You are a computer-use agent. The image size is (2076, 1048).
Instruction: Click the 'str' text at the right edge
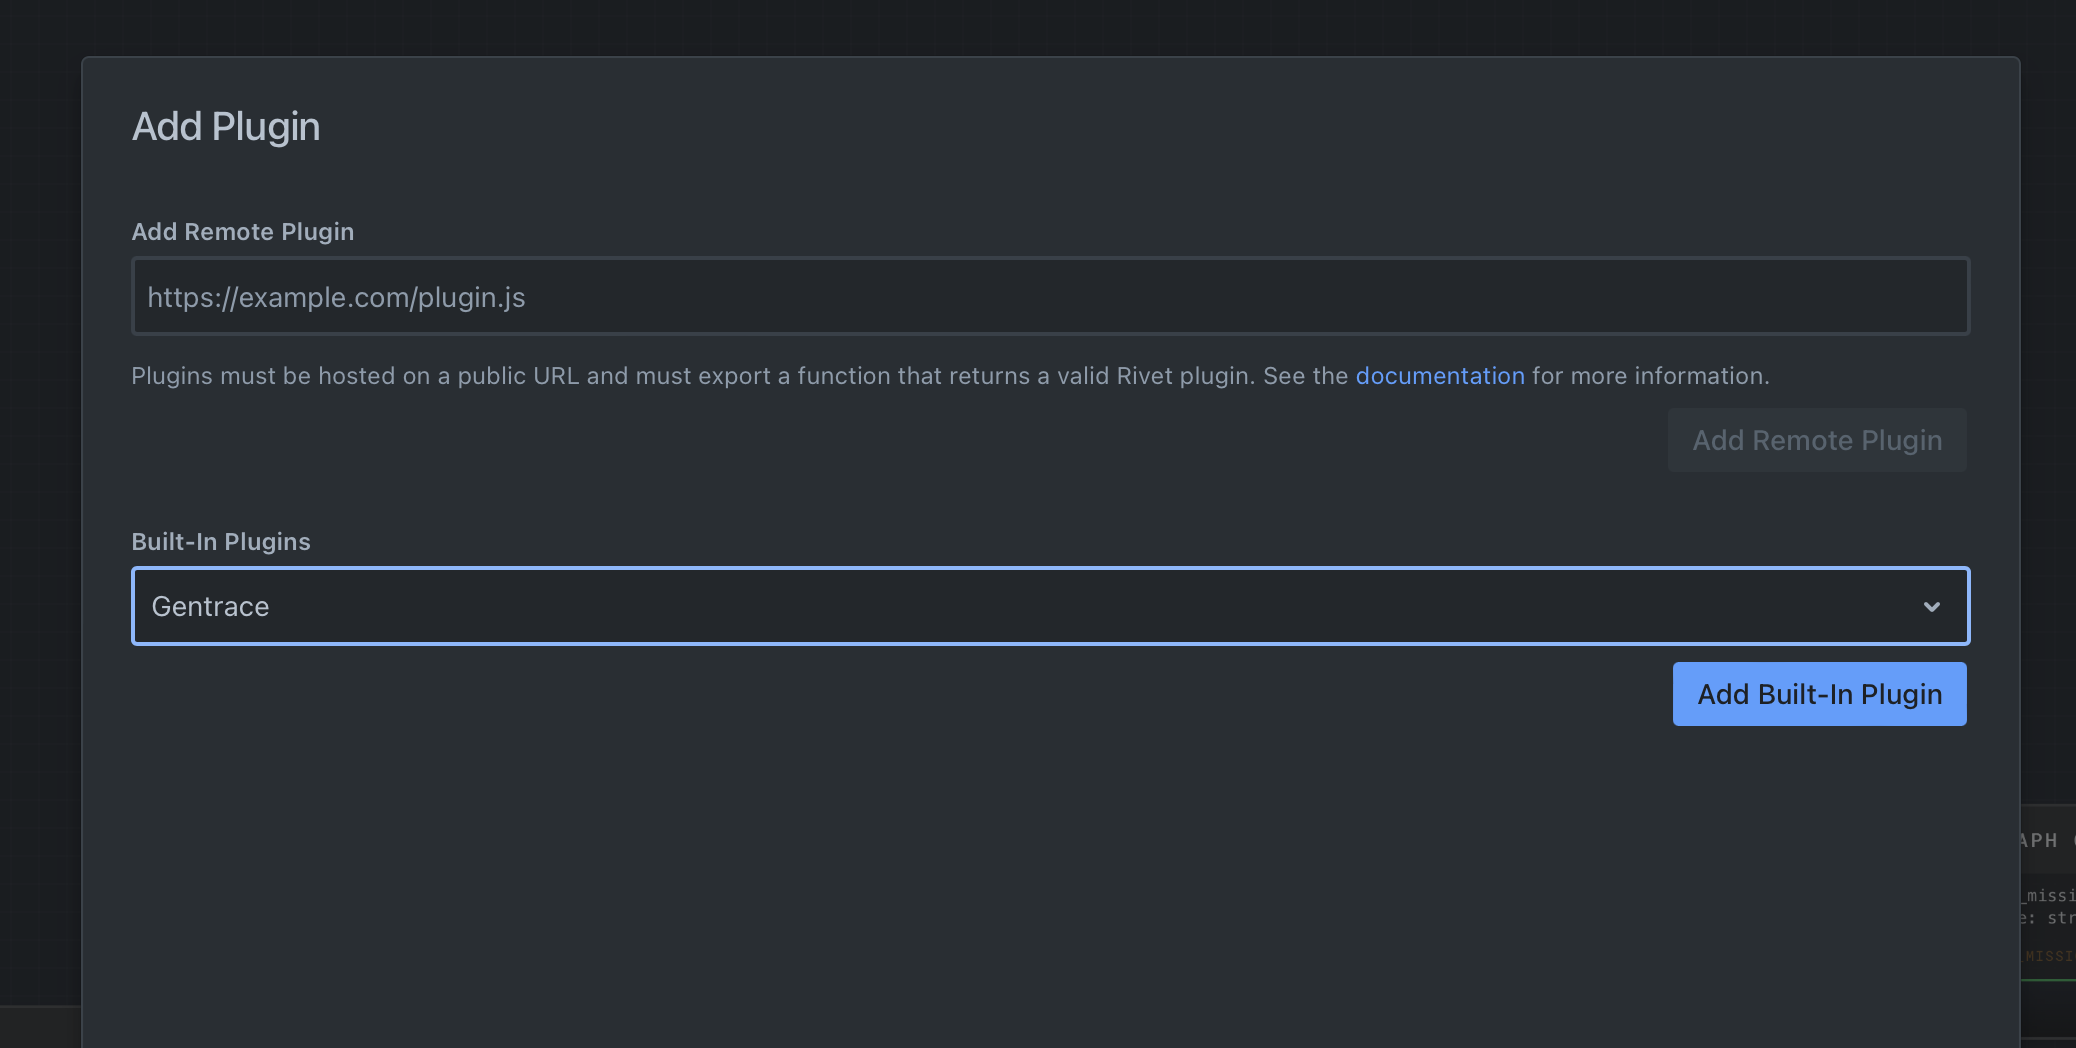click(x=2059, y=918)
